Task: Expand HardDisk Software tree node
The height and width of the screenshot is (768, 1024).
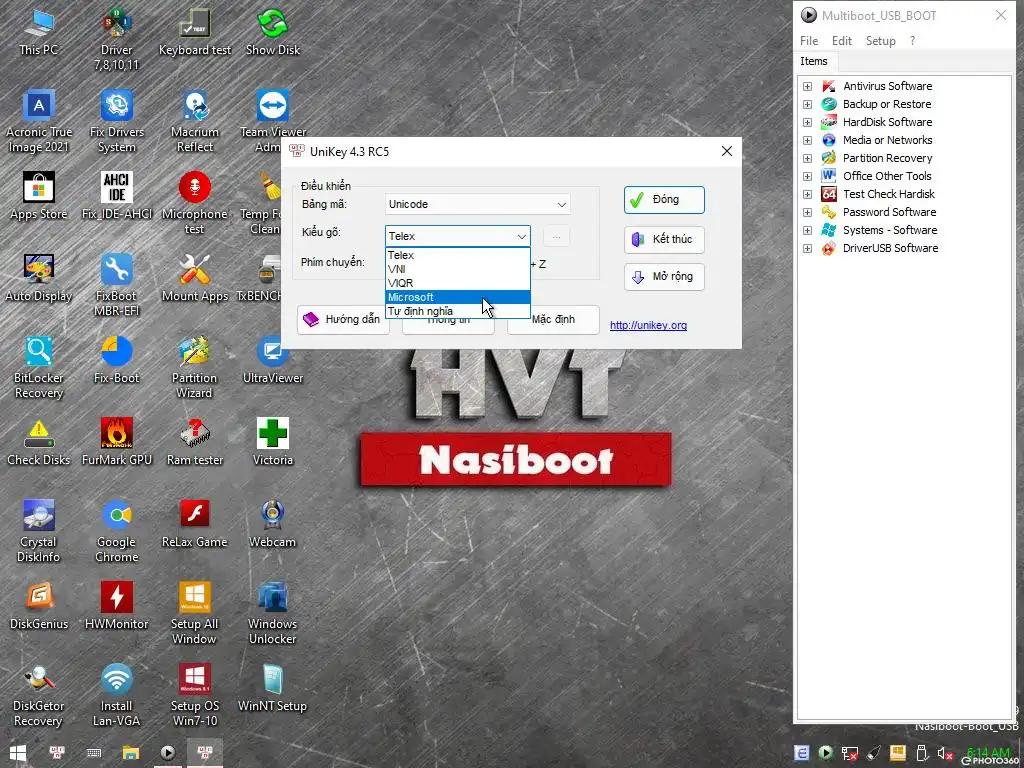Action: 807,122
